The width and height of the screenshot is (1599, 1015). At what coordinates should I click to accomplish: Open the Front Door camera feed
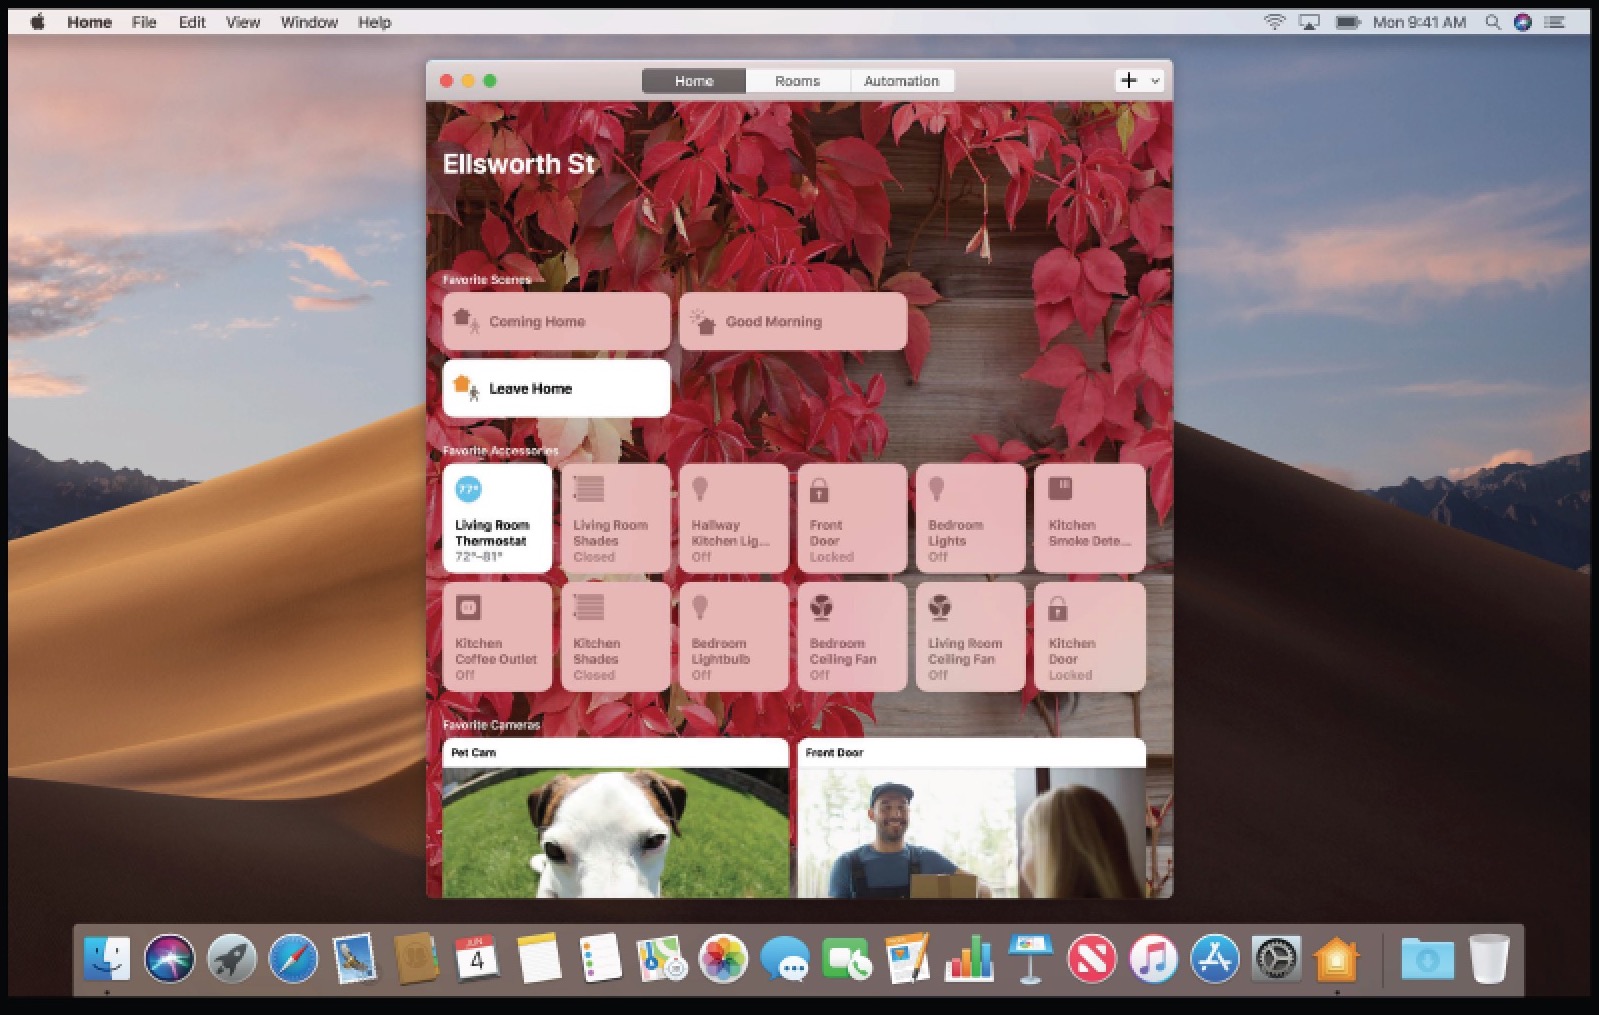(x=971, y=818)
